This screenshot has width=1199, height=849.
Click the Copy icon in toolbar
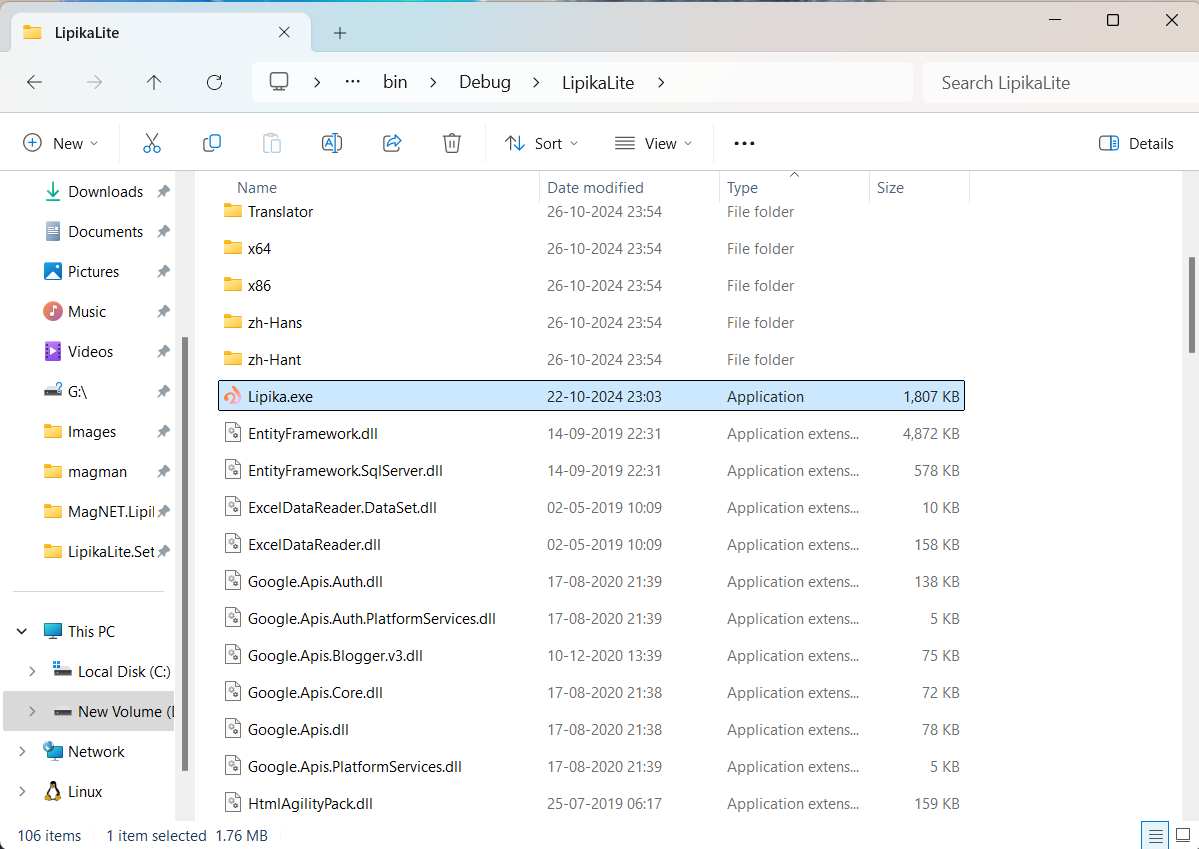212,143
